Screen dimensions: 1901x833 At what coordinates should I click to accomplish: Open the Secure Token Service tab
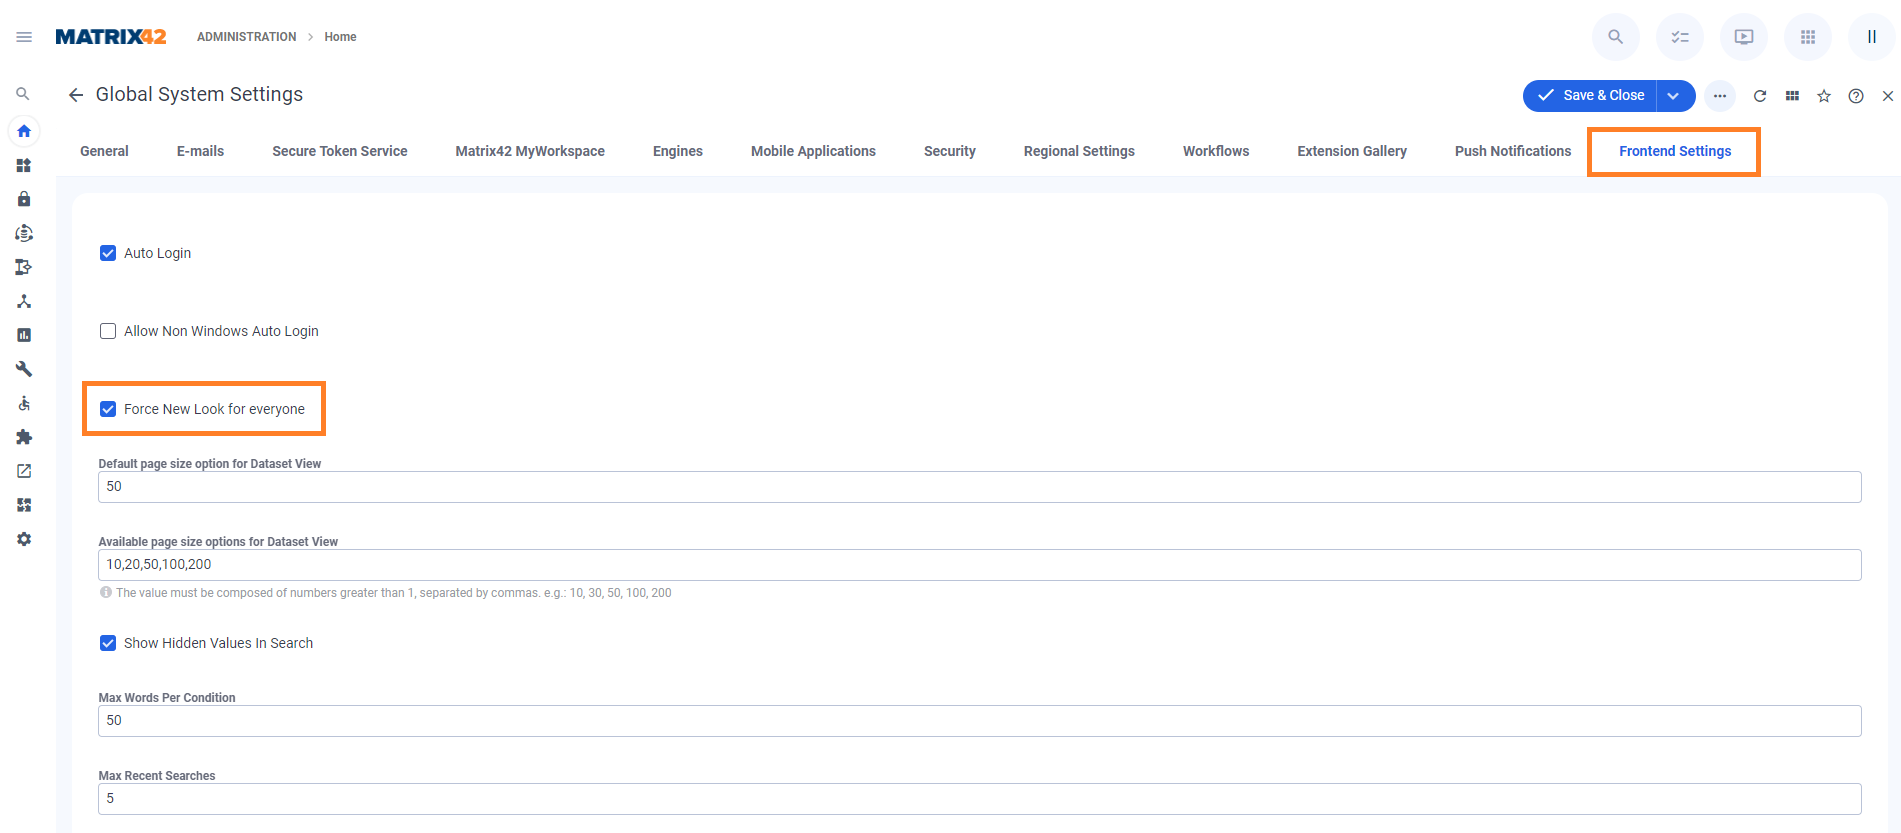[340, 151]
